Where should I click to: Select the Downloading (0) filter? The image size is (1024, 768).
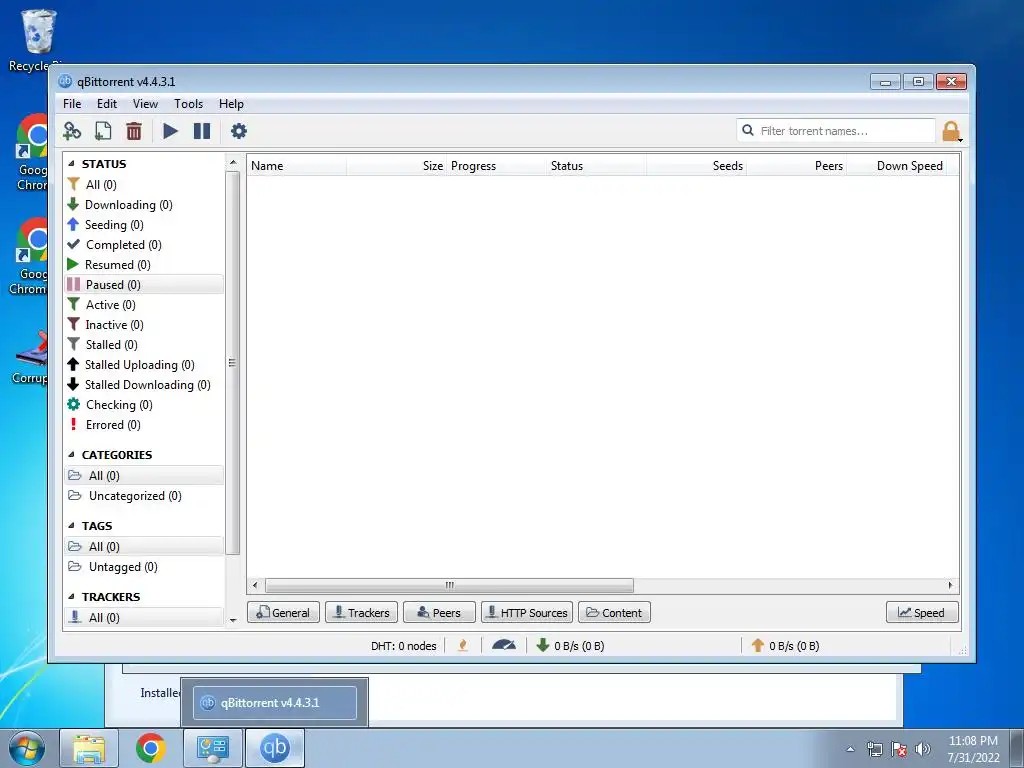tap(144, 205)
